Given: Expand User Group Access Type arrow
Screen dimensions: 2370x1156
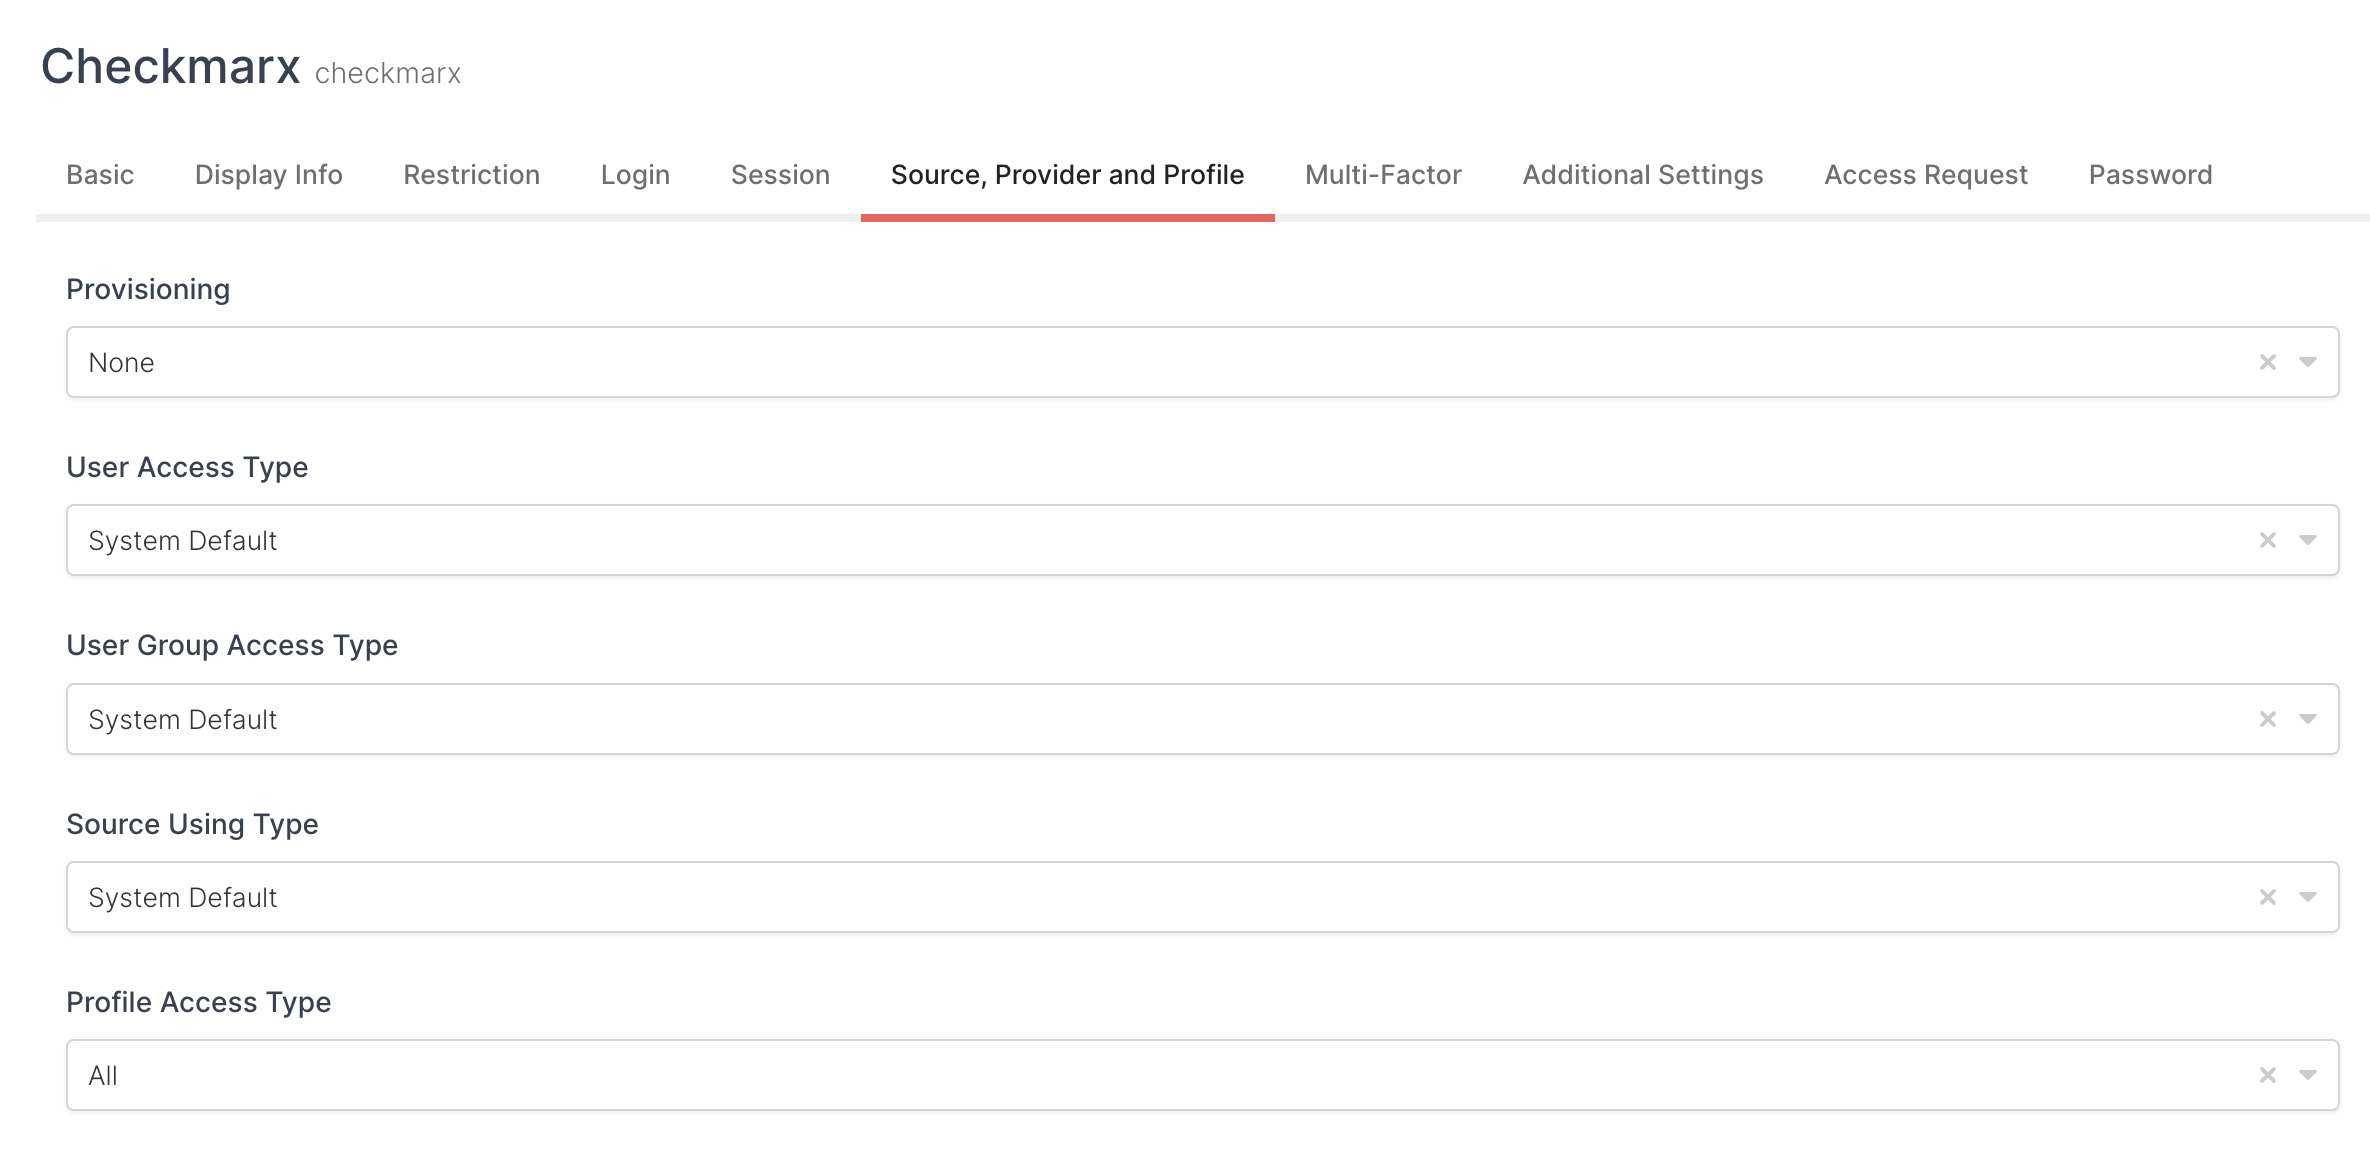Looking at the screenshot, I should 2308,719.
